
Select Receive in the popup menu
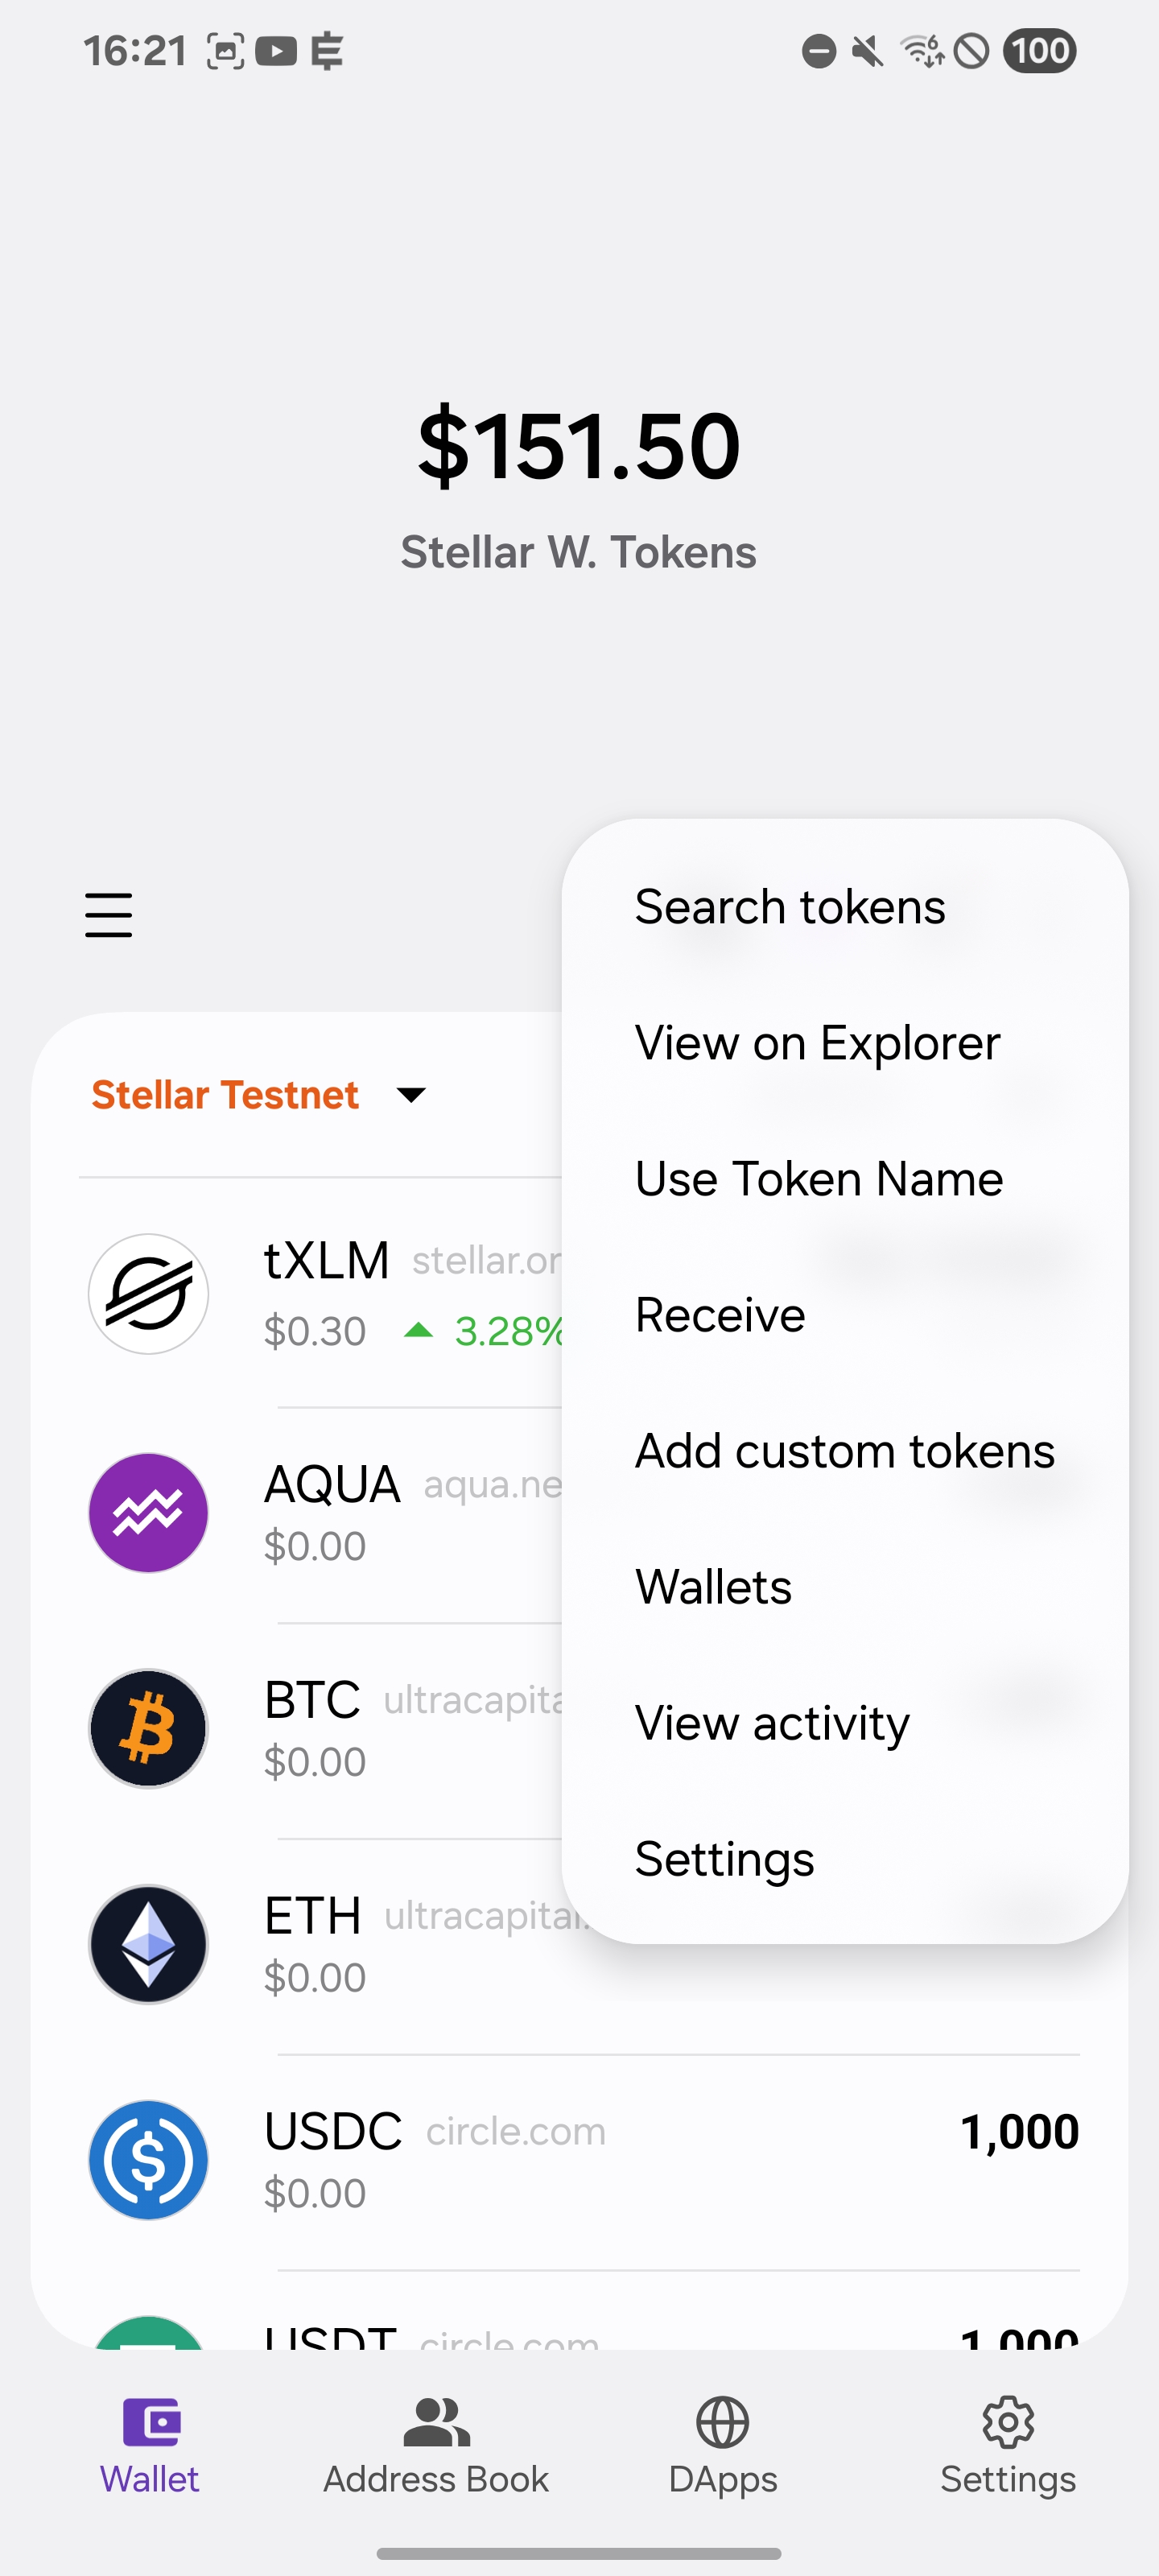tap(720, 1315)
